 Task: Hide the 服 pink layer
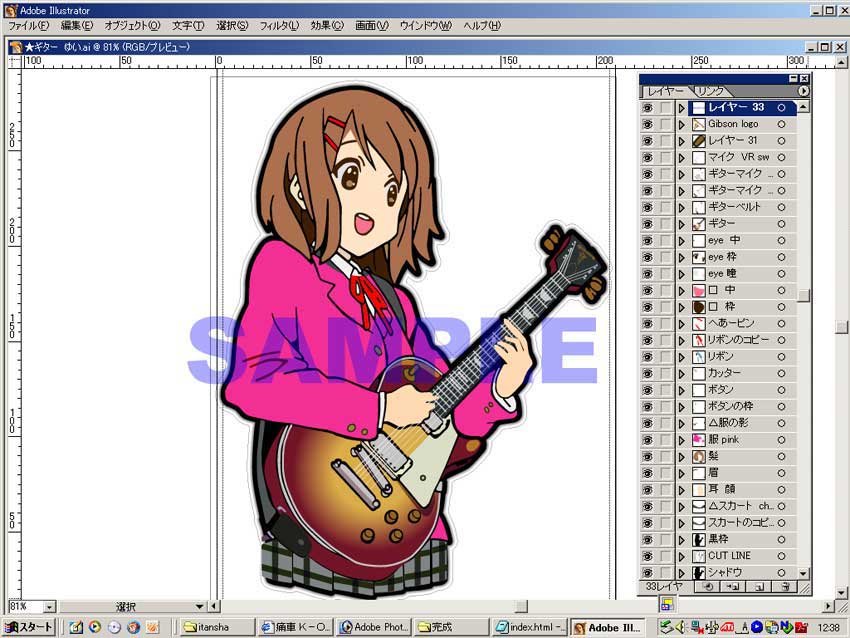647,440
